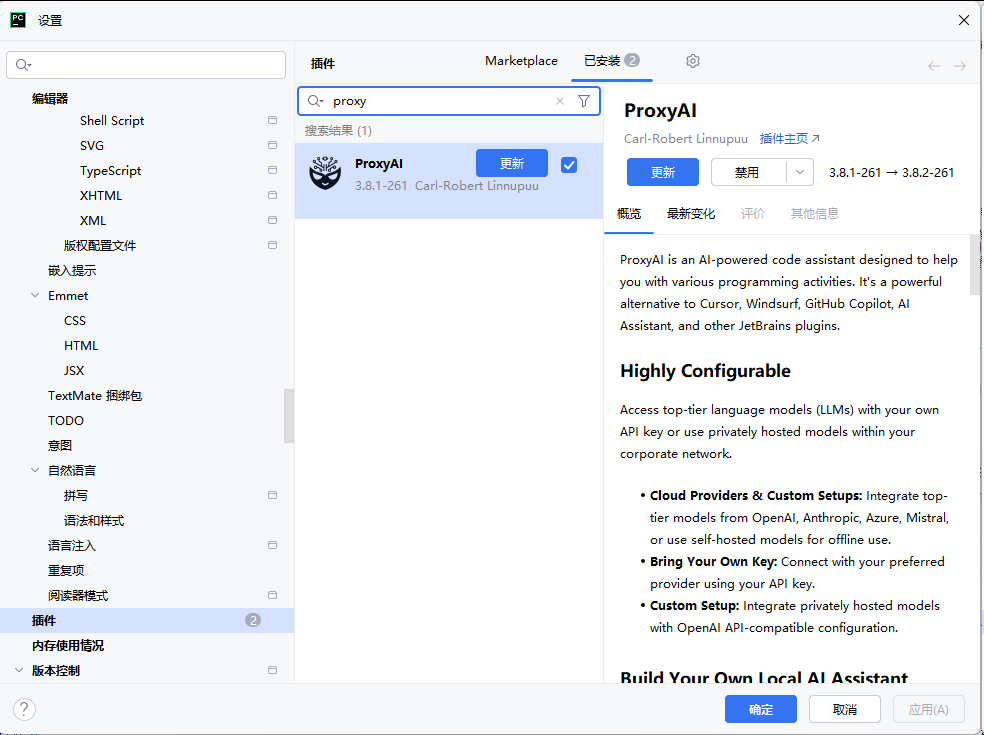984x735 pixels.
Task: Open the 概览 tab
Action: click(x=629, y=213)
